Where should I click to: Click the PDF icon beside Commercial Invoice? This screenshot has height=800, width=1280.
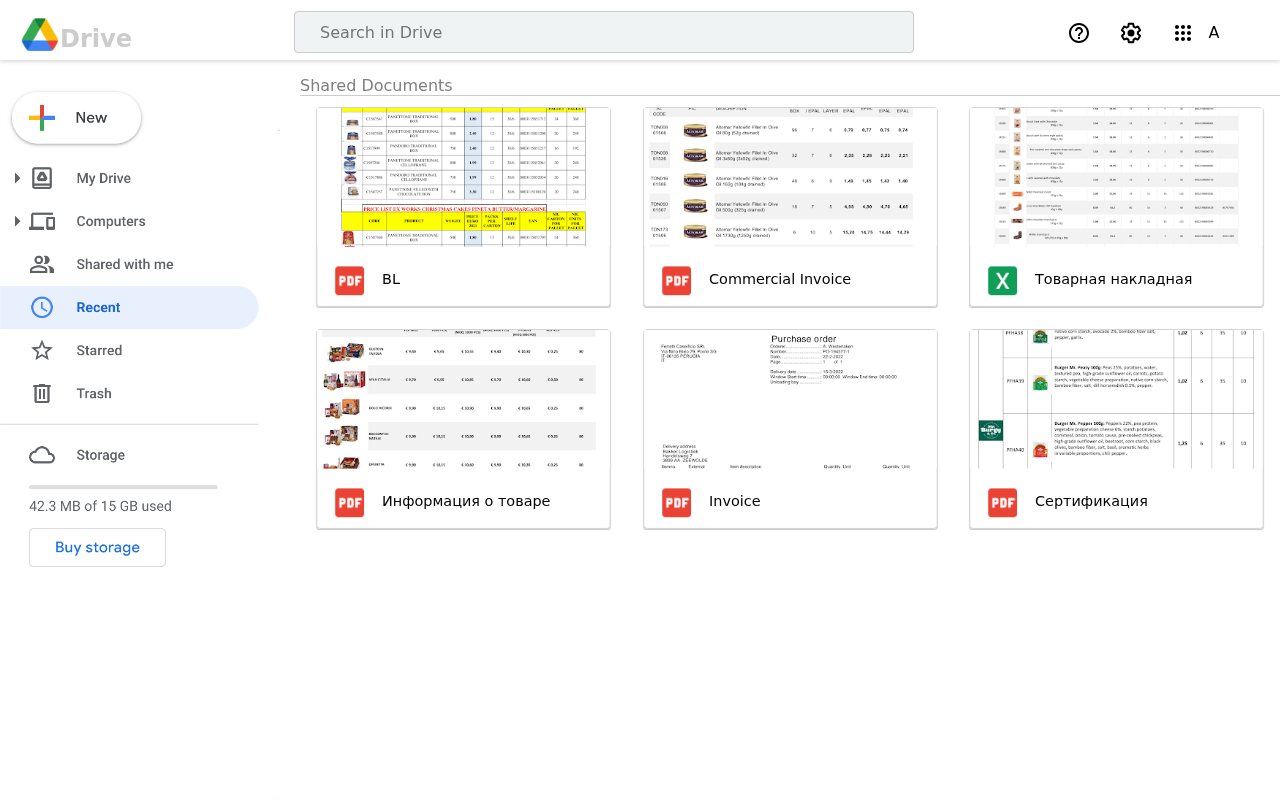coord(677,280)
